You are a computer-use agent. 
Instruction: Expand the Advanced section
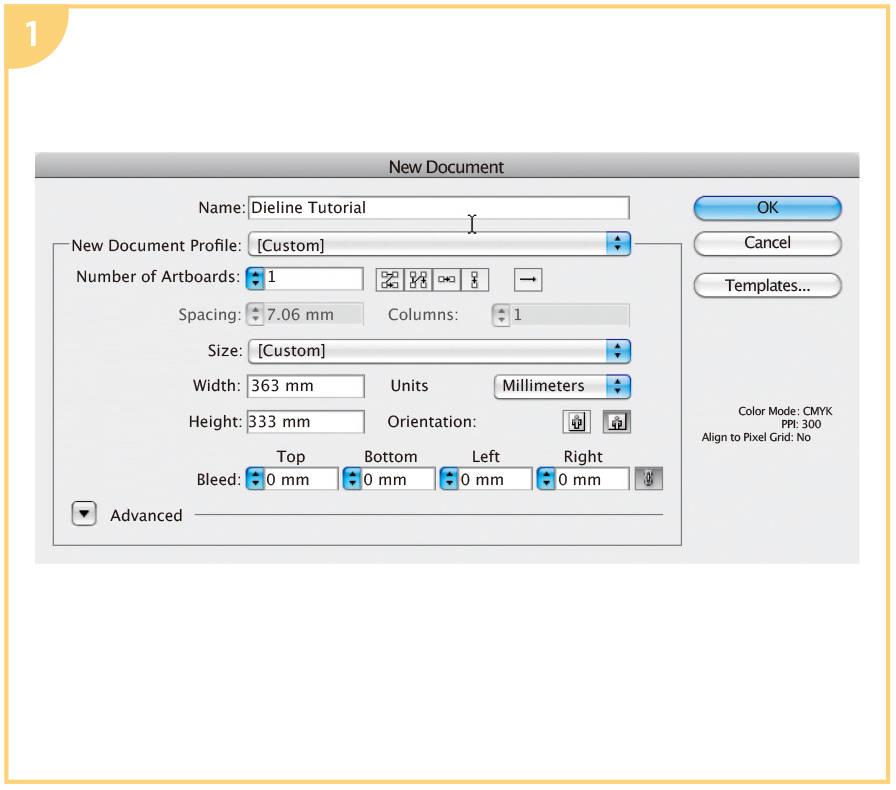click(x=84, y=515)
